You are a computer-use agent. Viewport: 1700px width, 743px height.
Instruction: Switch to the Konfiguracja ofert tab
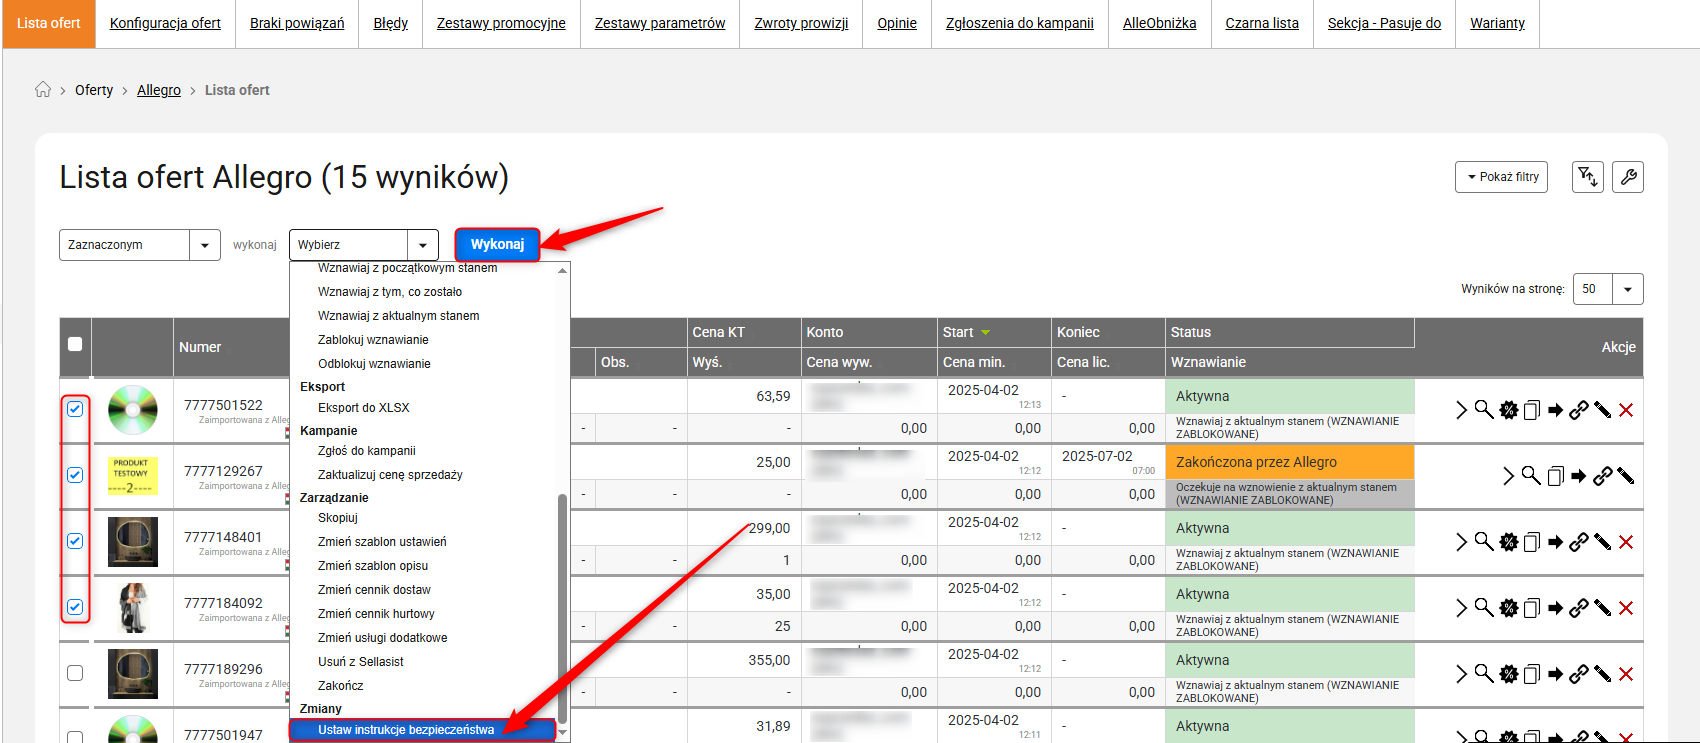(x=165, y=23)
